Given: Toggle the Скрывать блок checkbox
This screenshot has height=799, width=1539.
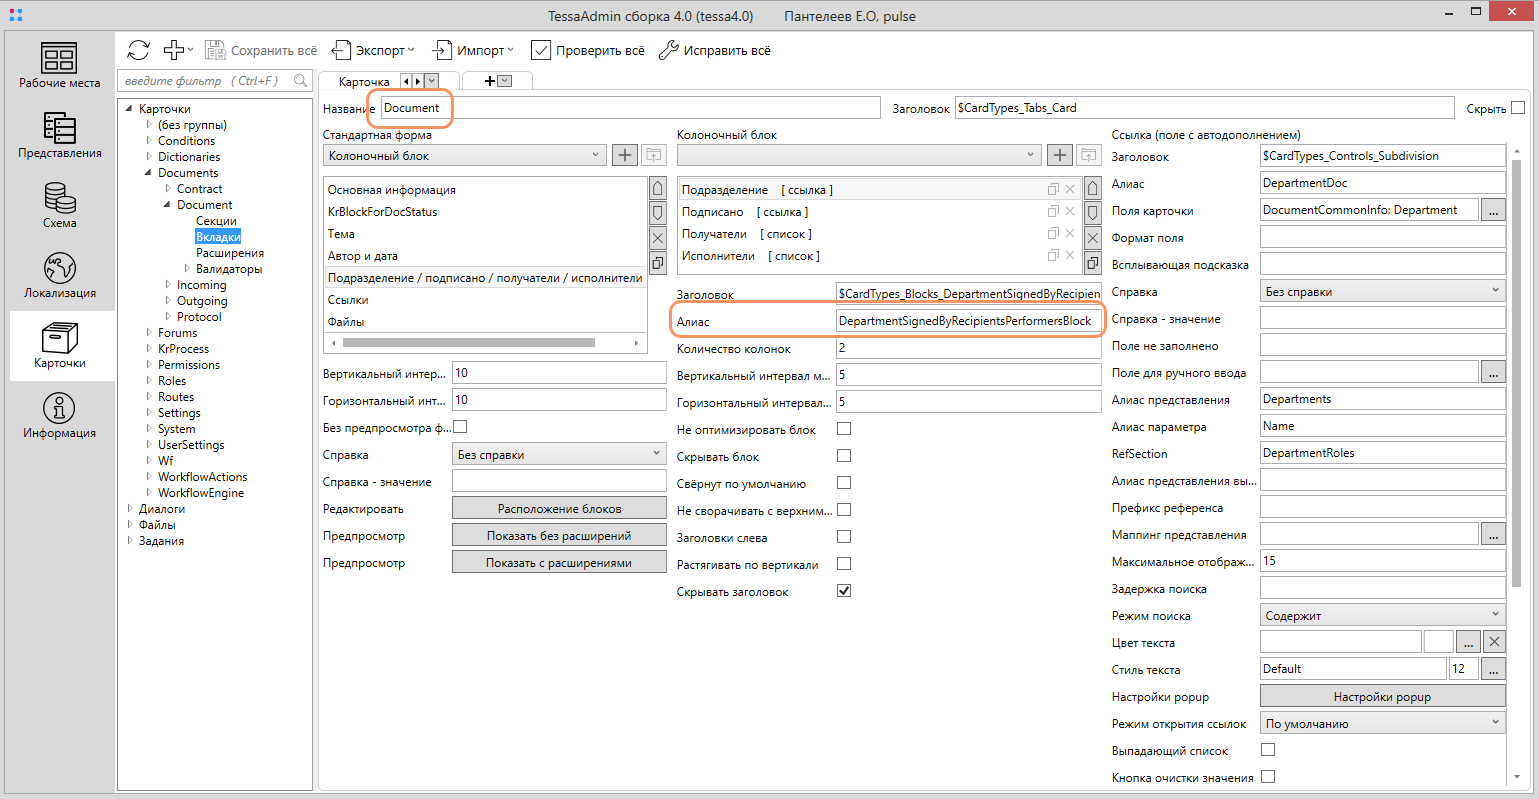Looking at the screenshot, I should click(x=844, y=456).
